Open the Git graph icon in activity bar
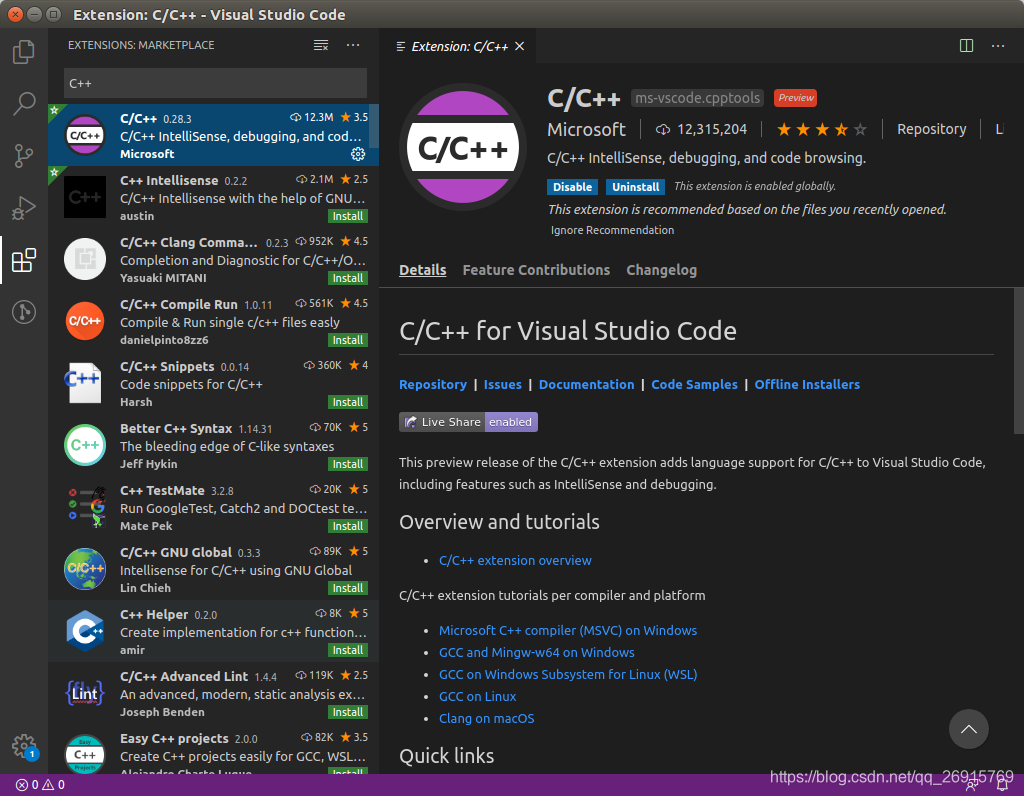1024x796 pixels. [24, 311]
